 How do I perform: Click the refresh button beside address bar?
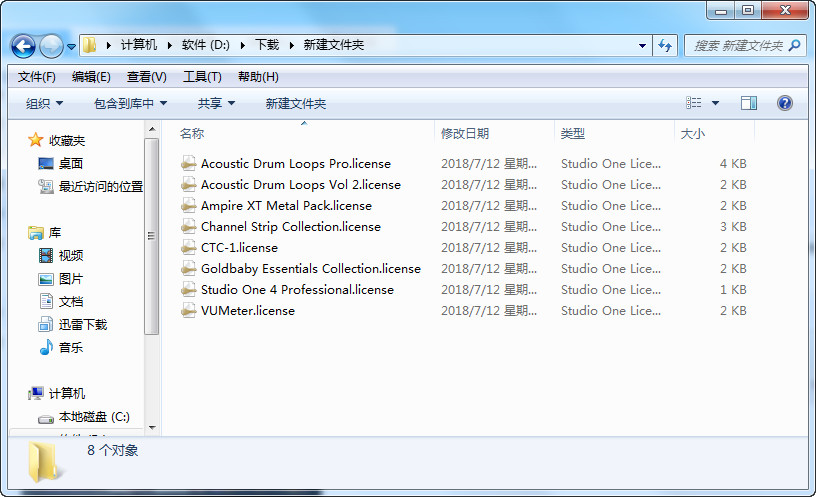tap(665, 46)
